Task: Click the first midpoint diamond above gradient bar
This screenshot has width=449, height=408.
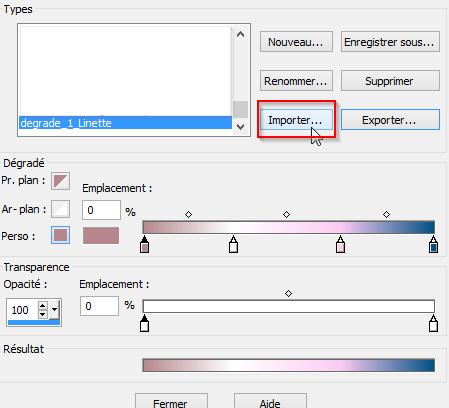Action: click(188, 214)
